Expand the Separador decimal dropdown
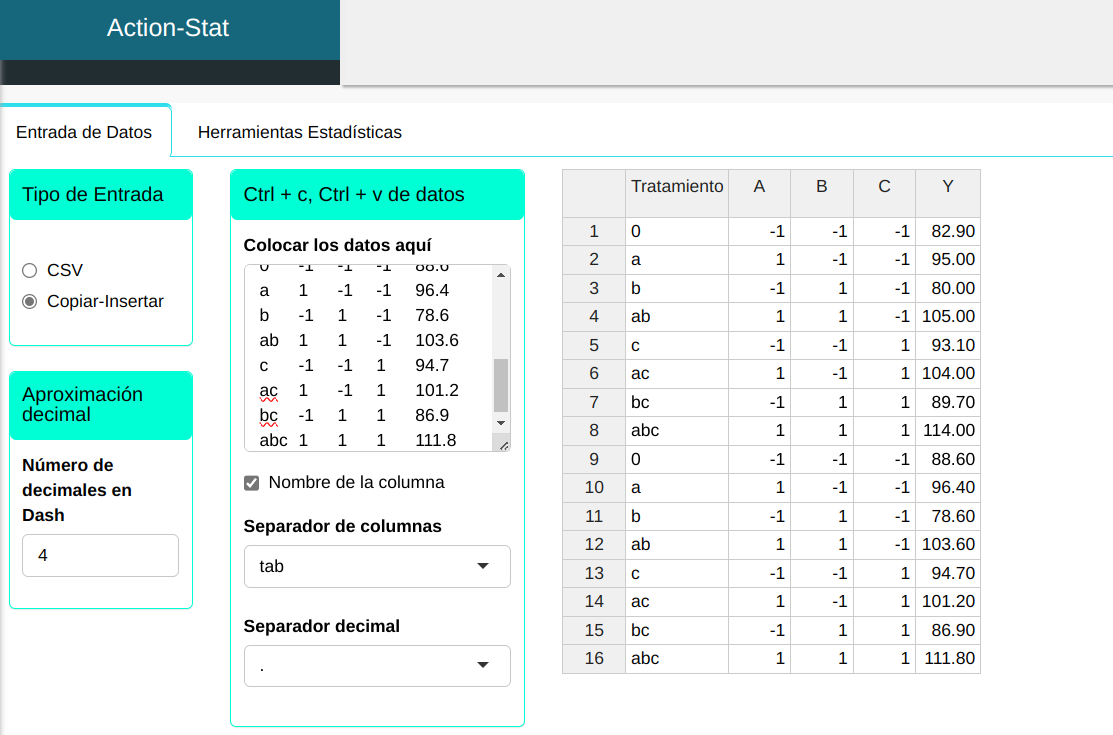This screenshot has height=735, width=1113. point(376,666)
